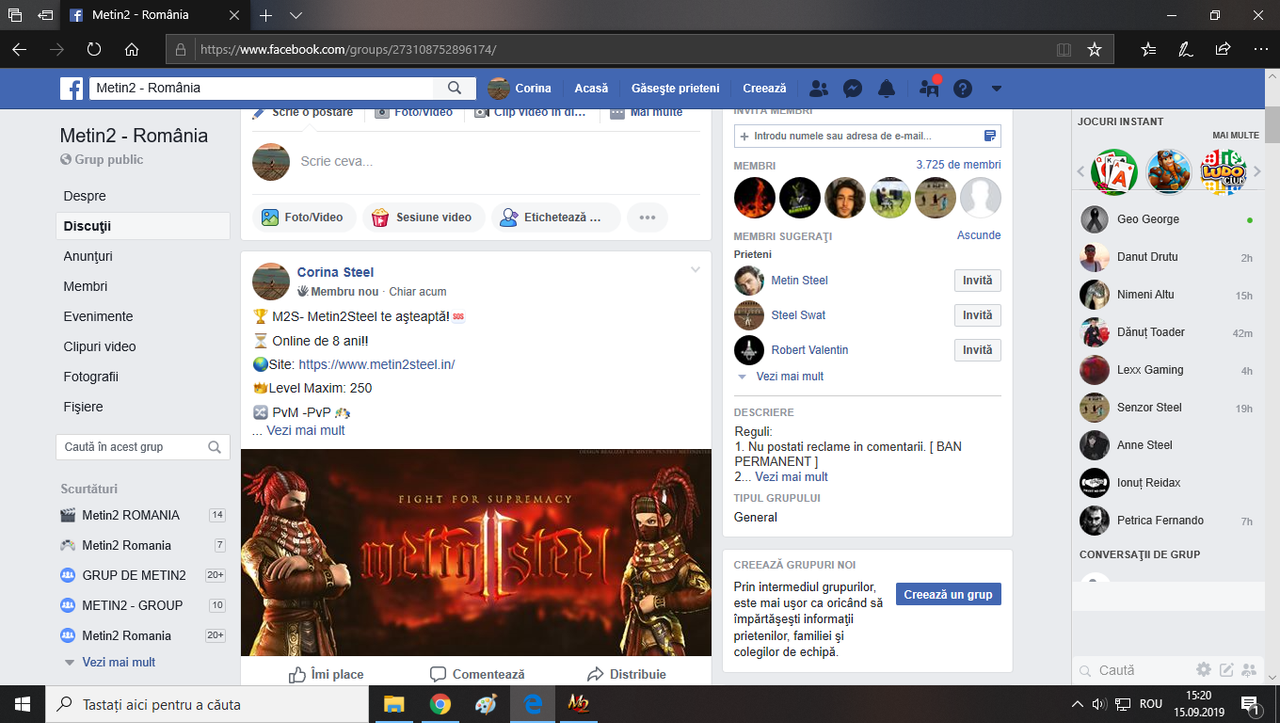This screenshot has width=1280, height=723.
Task: Click the invite members email field
Action: [x=867, y=136]
